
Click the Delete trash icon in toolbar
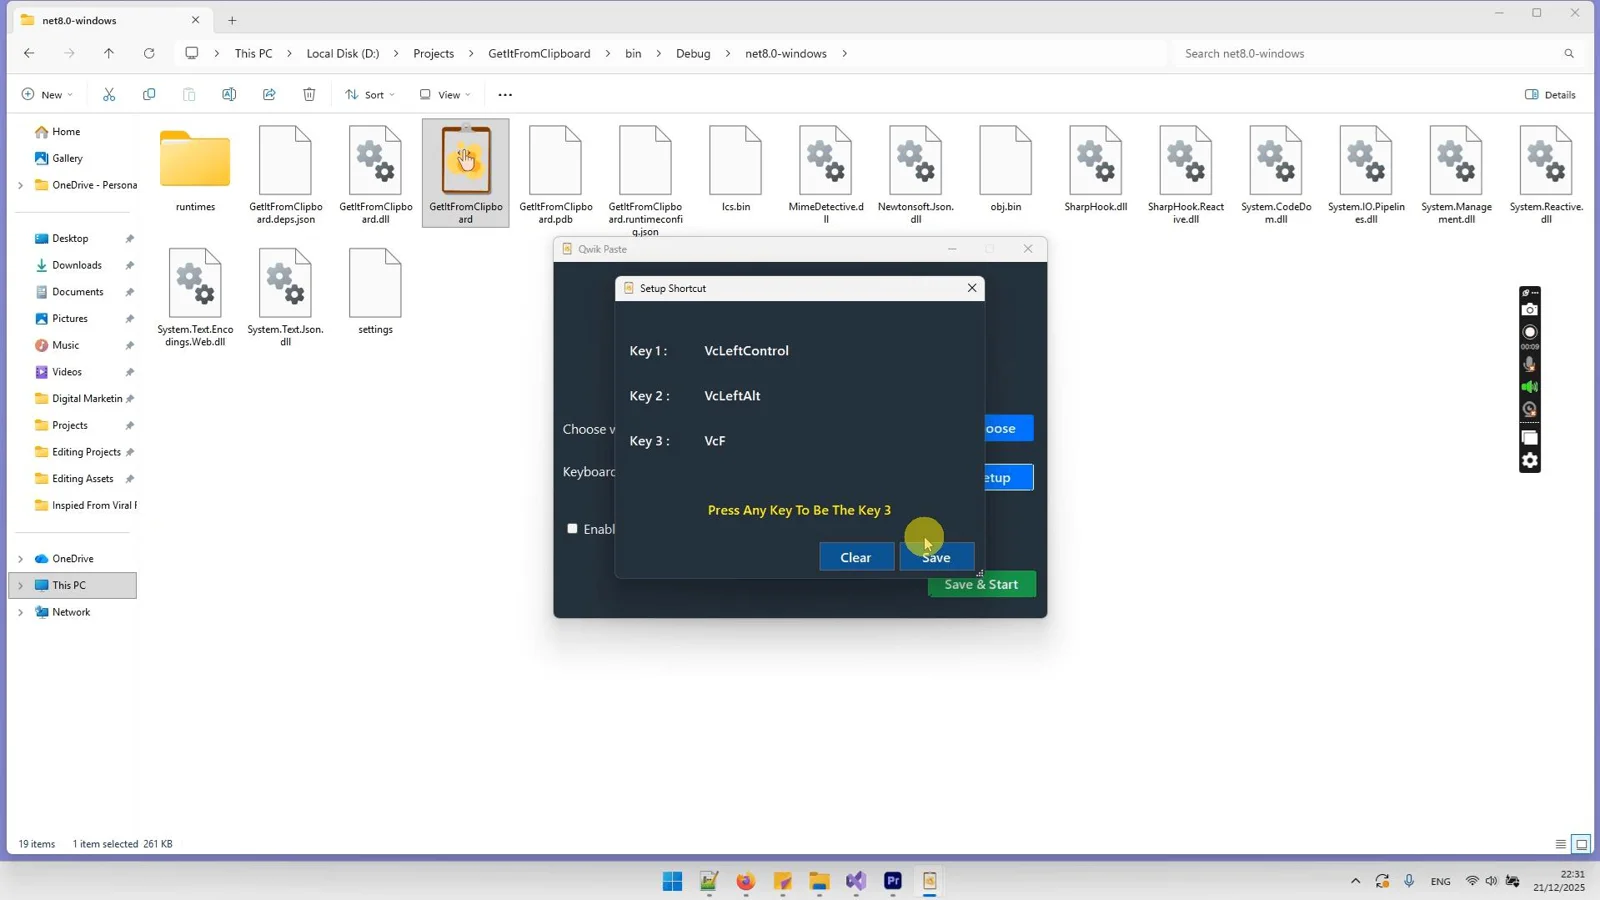pos(309,94)
